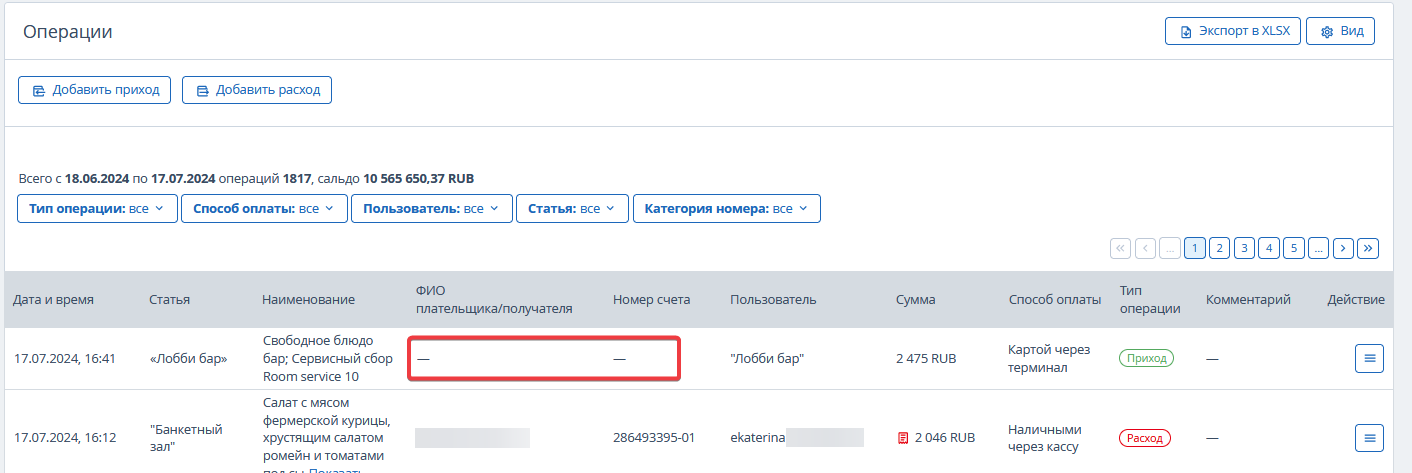Click the Расход badge
Screen dimensions: 1412x473
click(1144, 438)
